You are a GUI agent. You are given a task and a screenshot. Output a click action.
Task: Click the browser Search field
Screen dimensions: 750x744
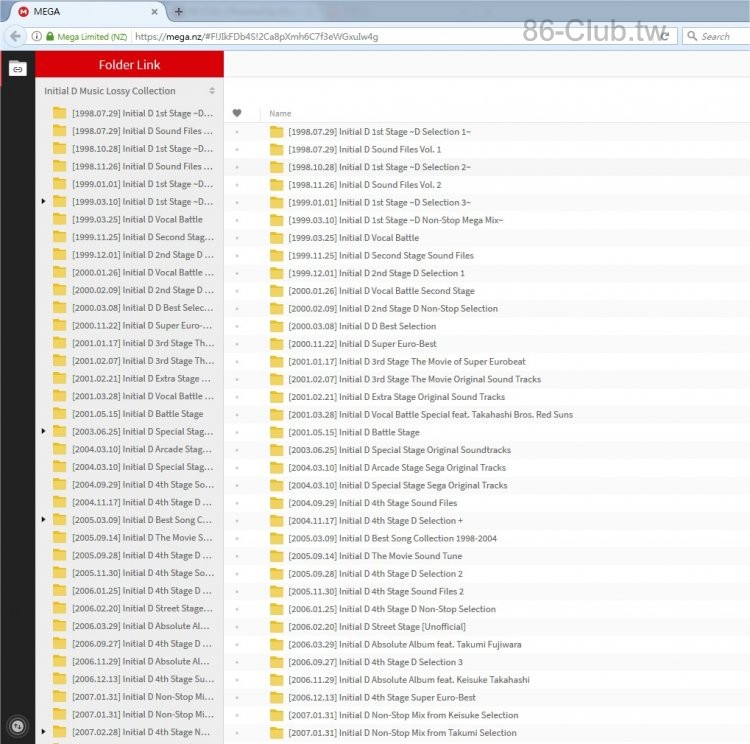point(717,36)
